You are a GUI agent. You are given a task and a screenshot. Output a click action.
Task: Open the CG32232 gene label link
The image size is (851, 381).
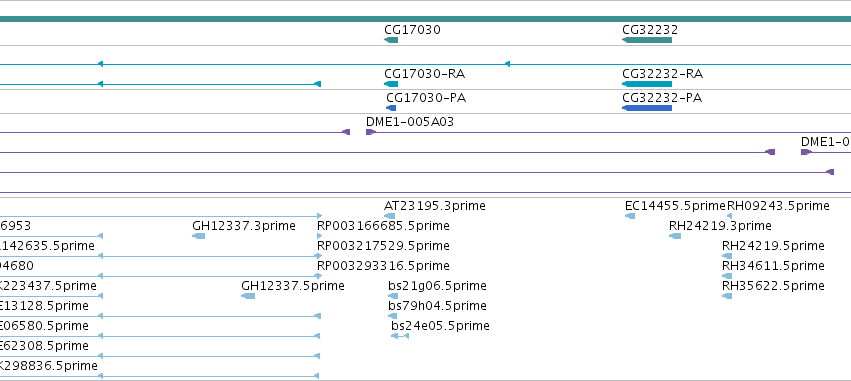(650, 30)
